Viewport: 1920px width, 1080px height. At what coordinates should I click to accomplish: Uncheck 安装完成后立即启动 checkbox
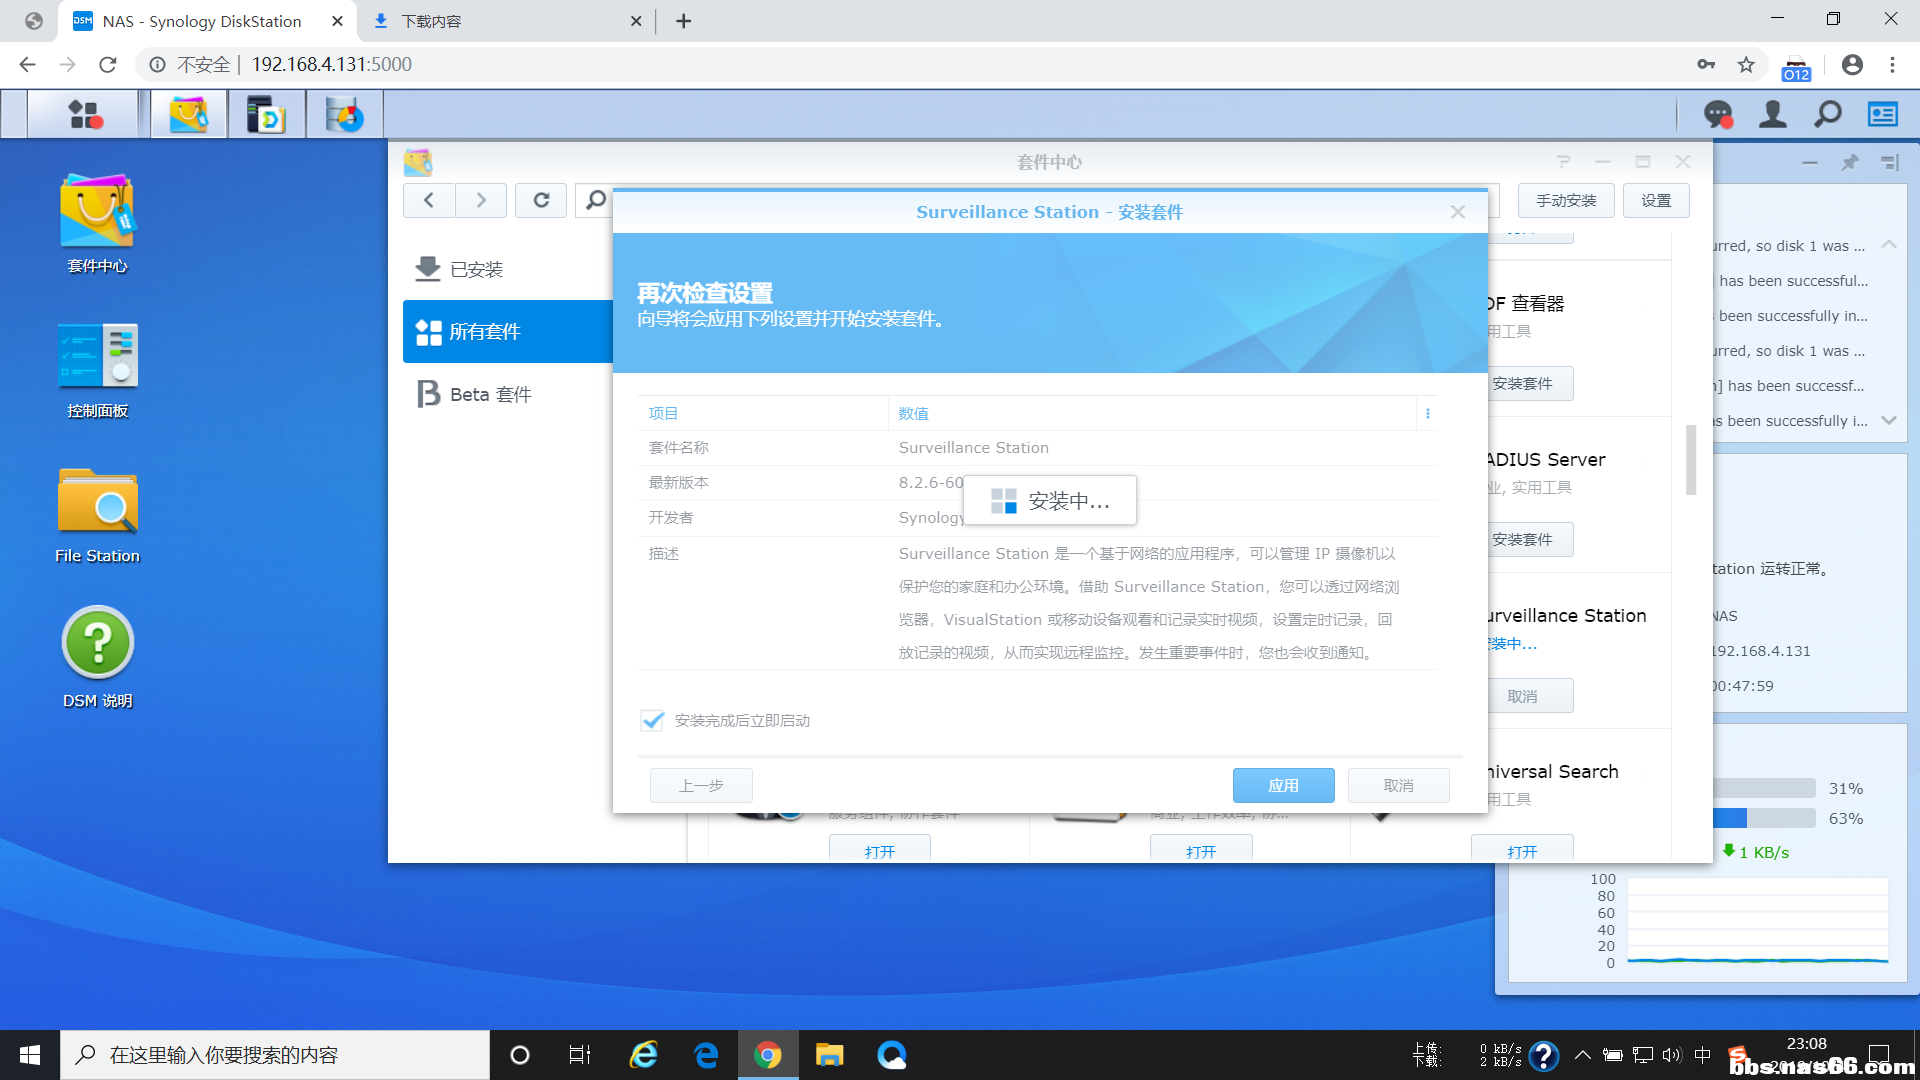(x=652, y=720)
